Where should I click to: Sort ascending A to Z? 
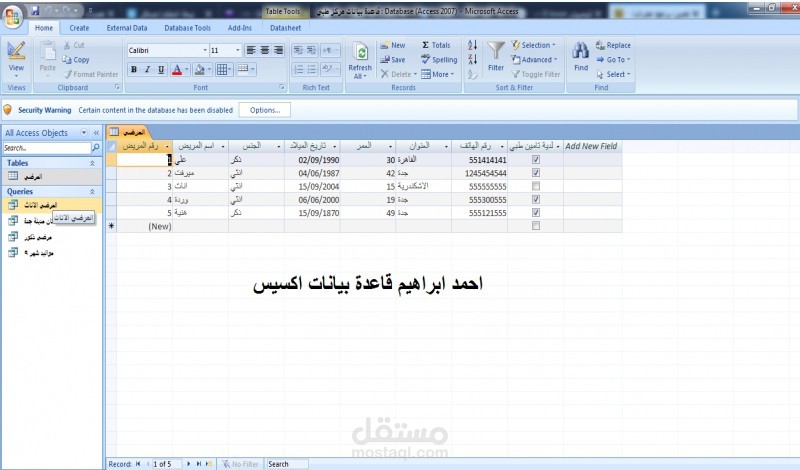472,45
